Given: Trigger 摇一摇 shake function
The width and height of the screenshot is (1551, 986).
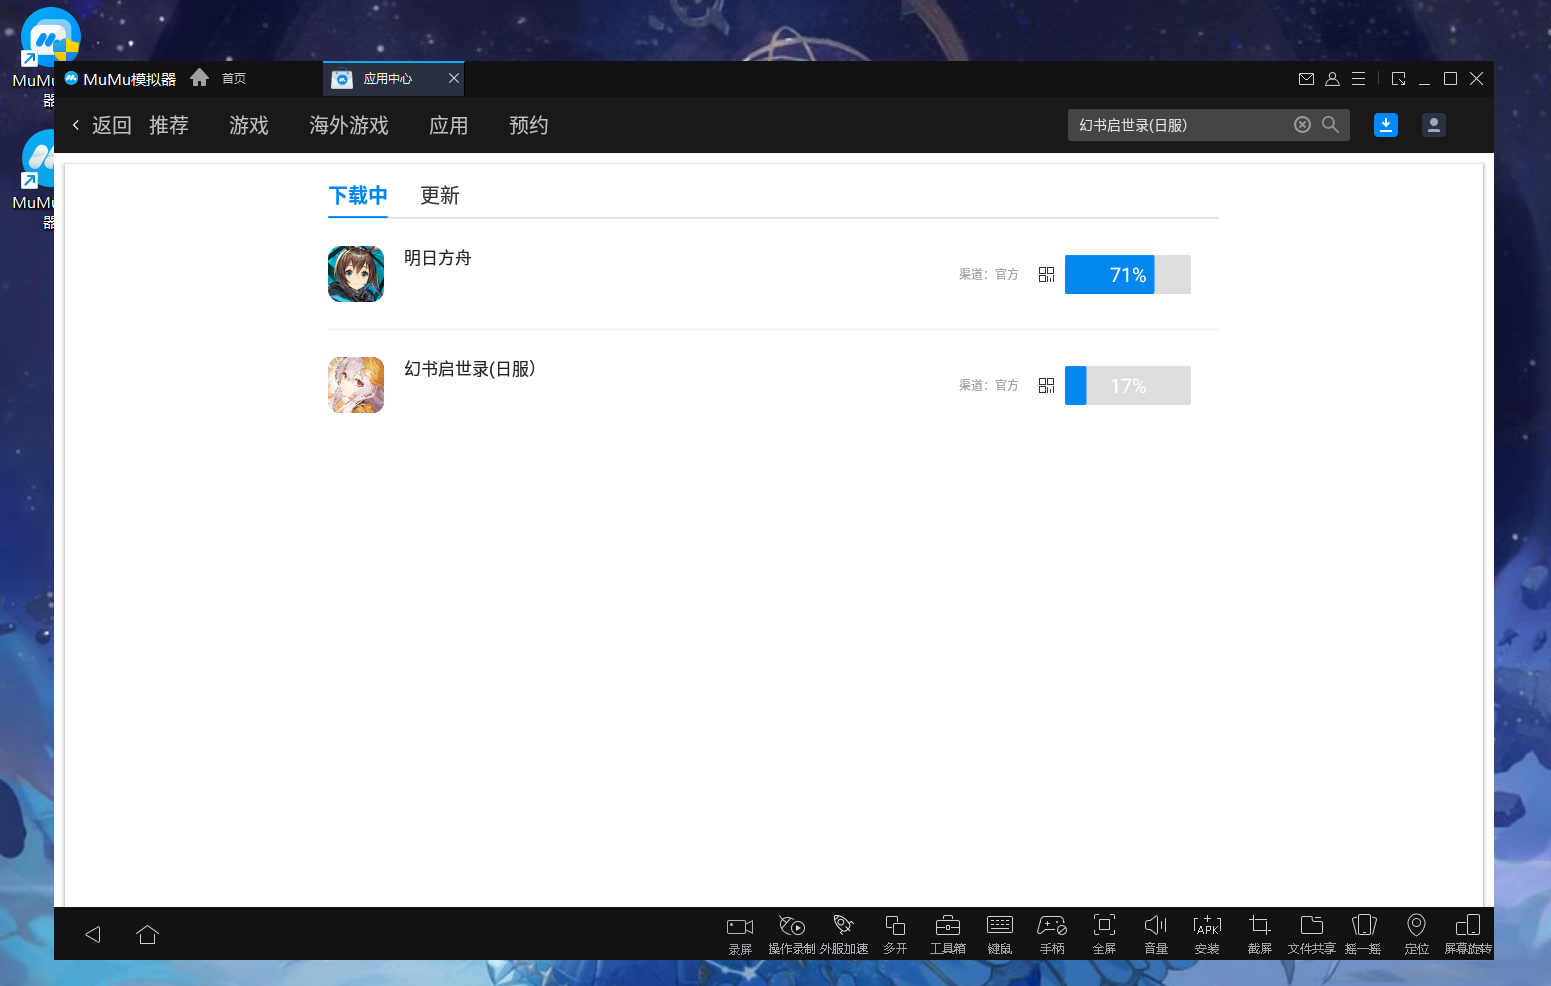Looking at the screenshot, I should [1364, 935].
